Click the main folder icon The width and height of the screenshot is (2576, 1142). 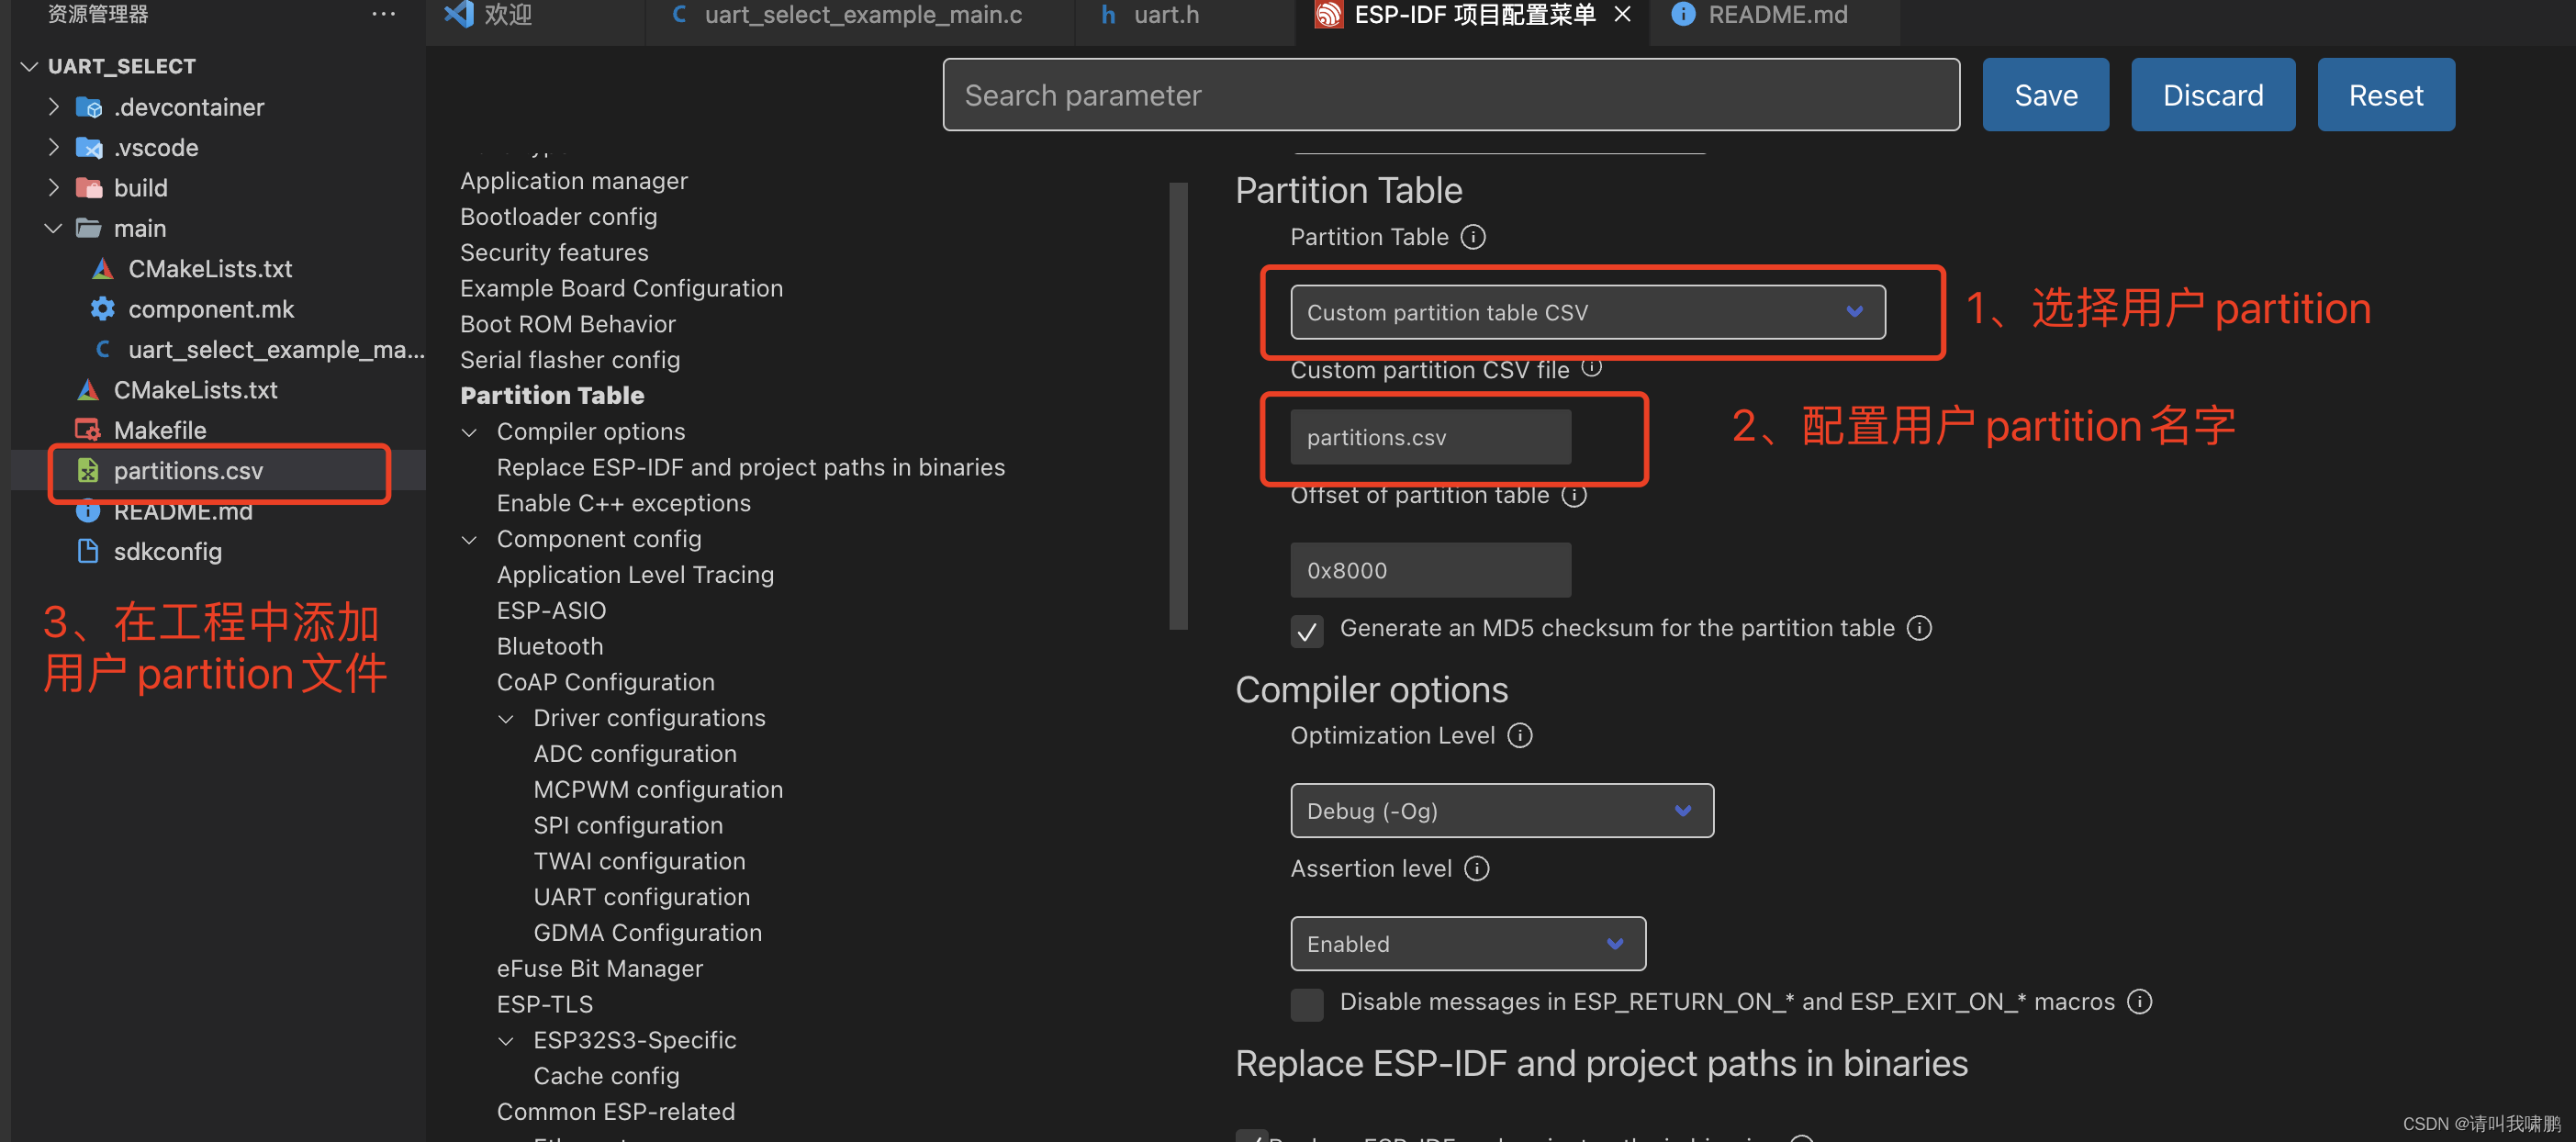click(x=89, y=229)
